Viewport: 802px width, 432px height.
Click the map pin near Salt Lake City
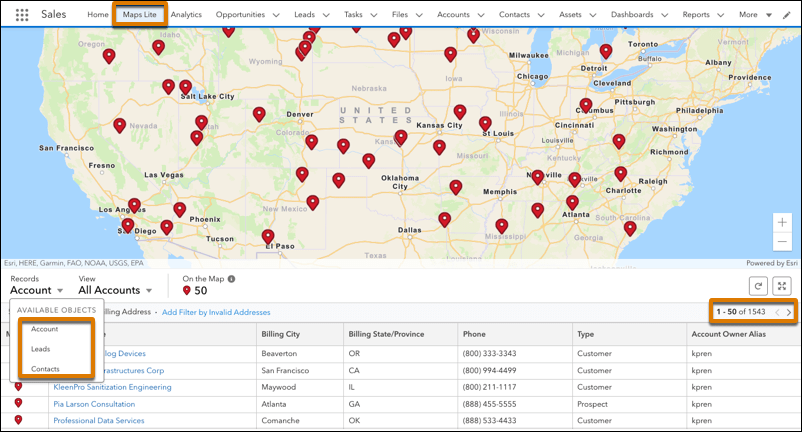point(185,87)
